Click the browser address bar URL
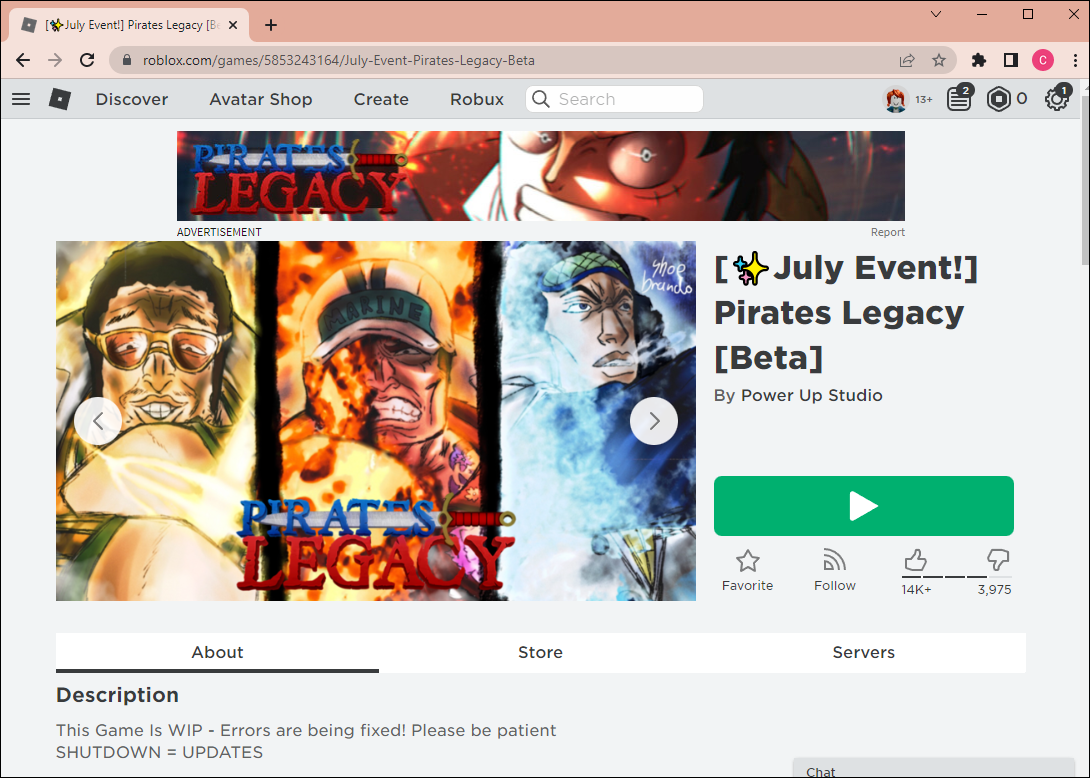 pos(339,60)
